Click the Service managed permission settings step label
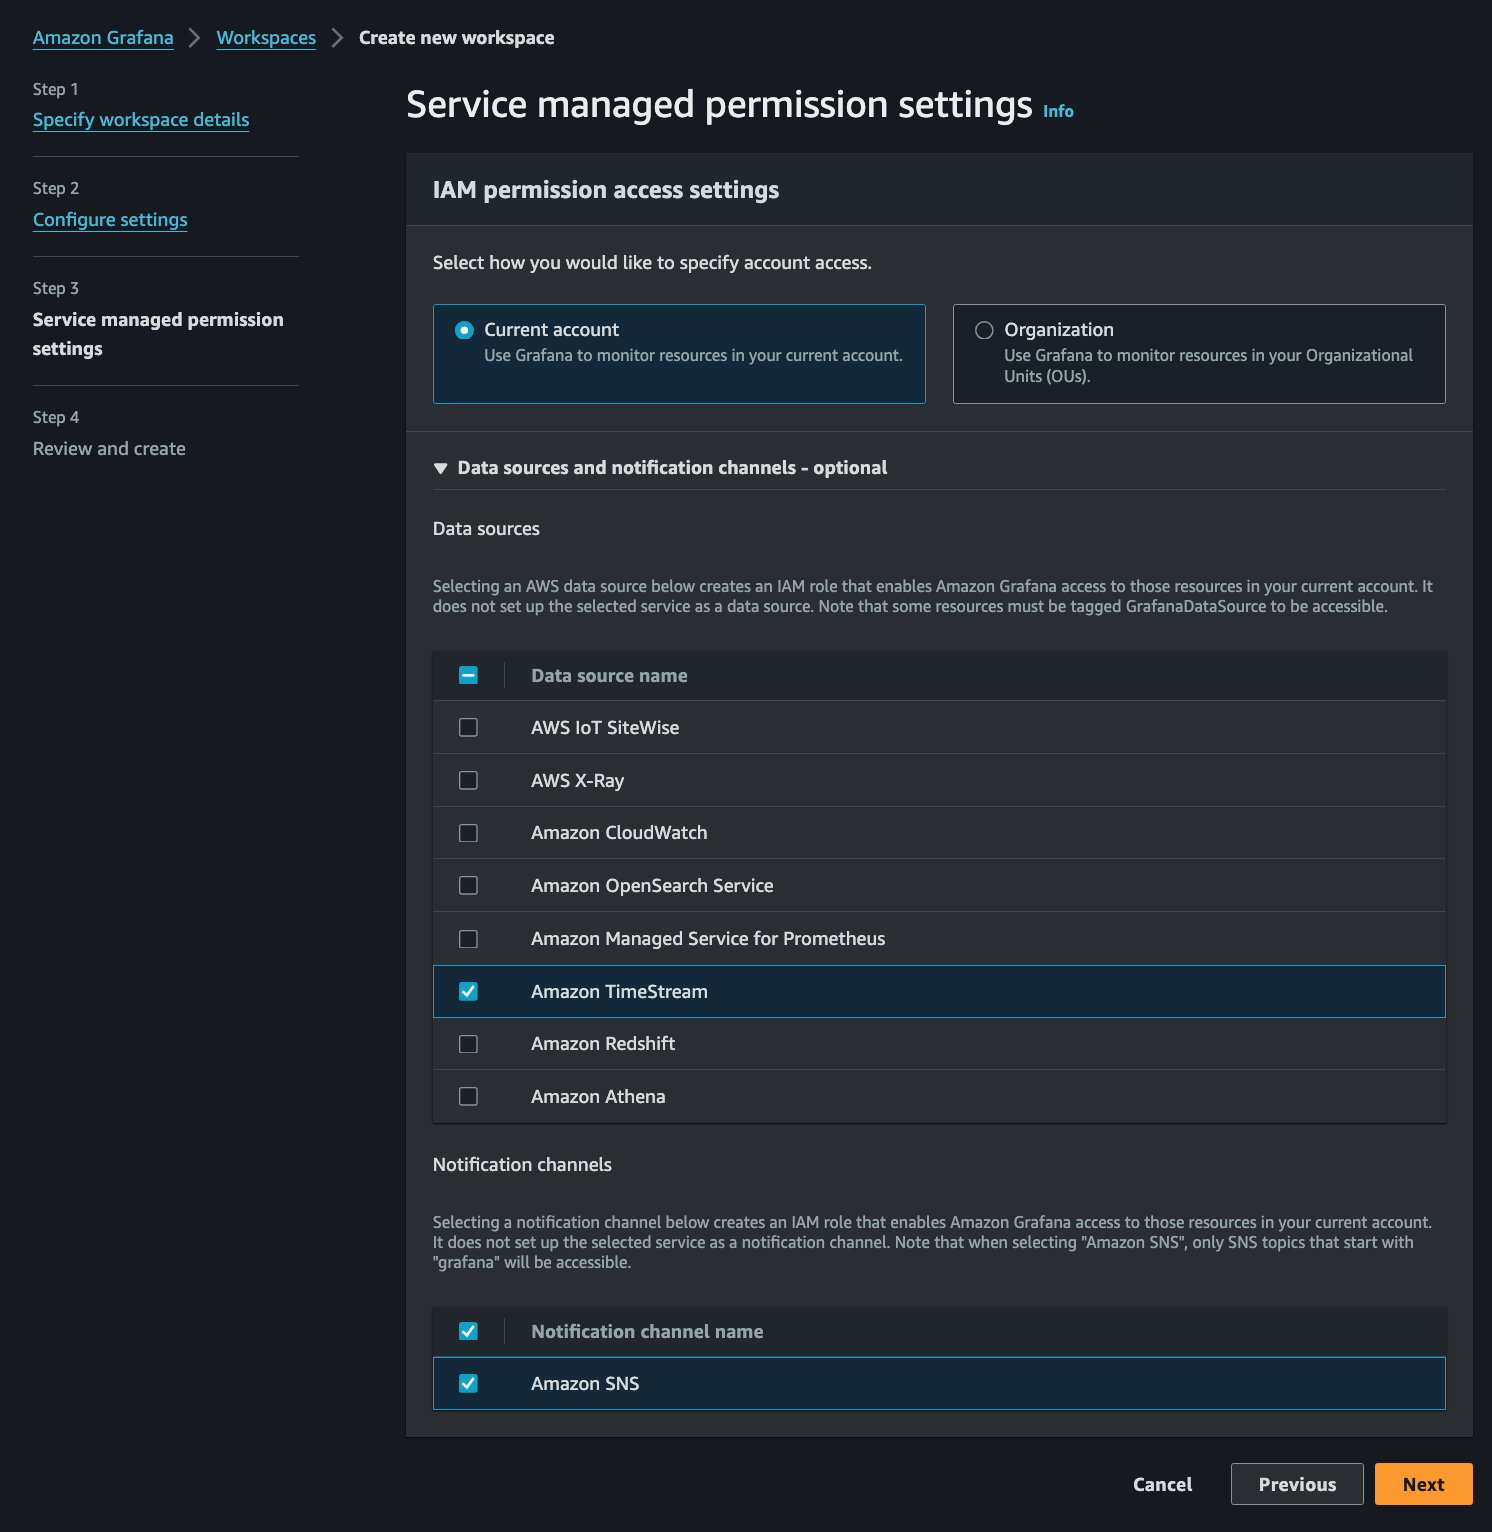Screen dimensions: 1492x1532 158,334
